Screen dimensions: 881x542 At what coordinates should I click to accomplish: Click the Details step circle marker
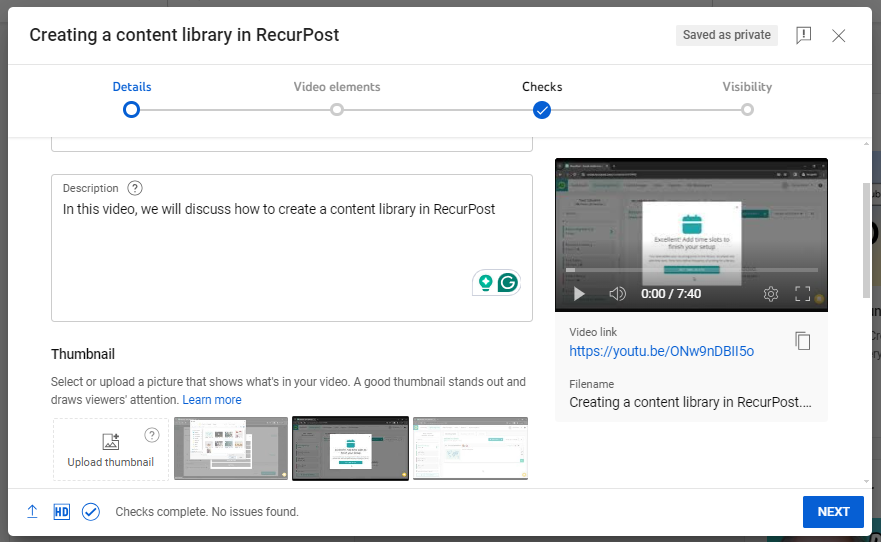[x=131, y=110]
